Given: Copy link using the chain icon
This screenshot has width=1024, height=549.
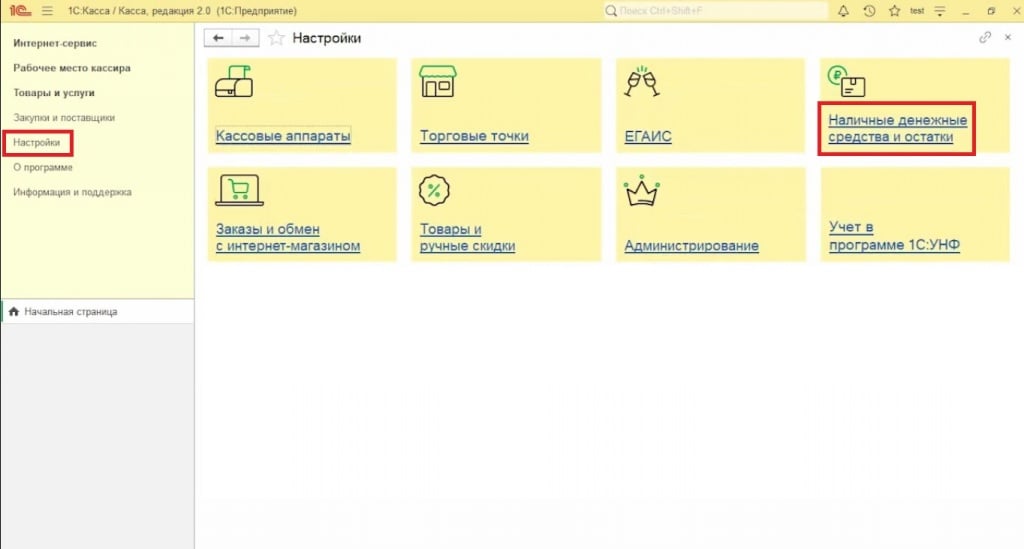Looking at the screenshot, I should click(985, 38).
